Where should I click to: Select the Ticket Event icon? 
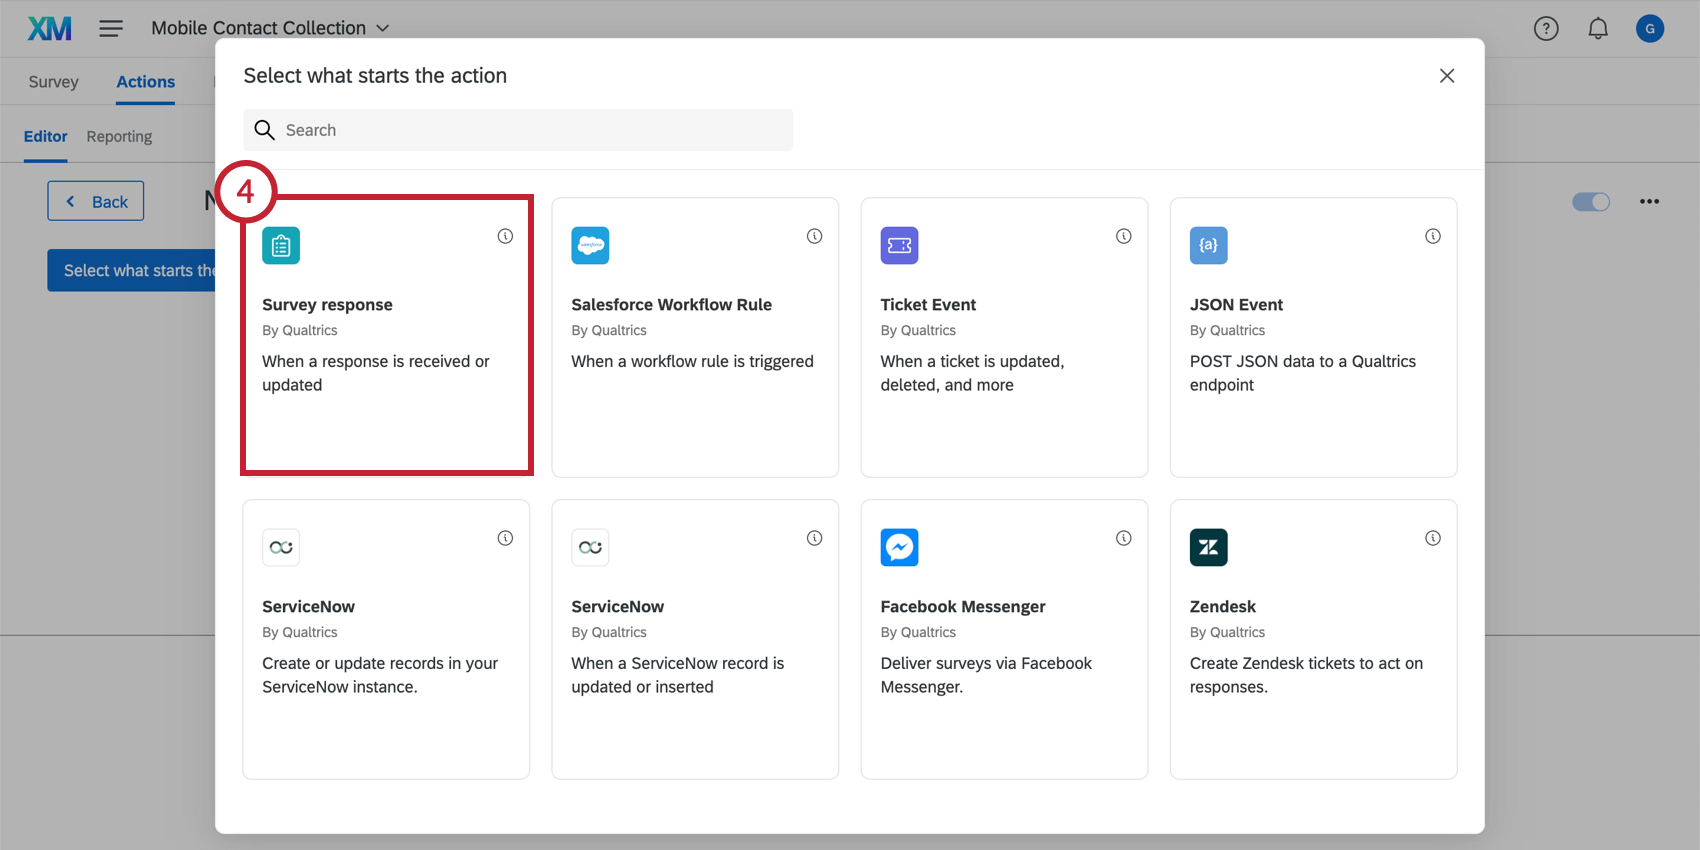(899, 245)
